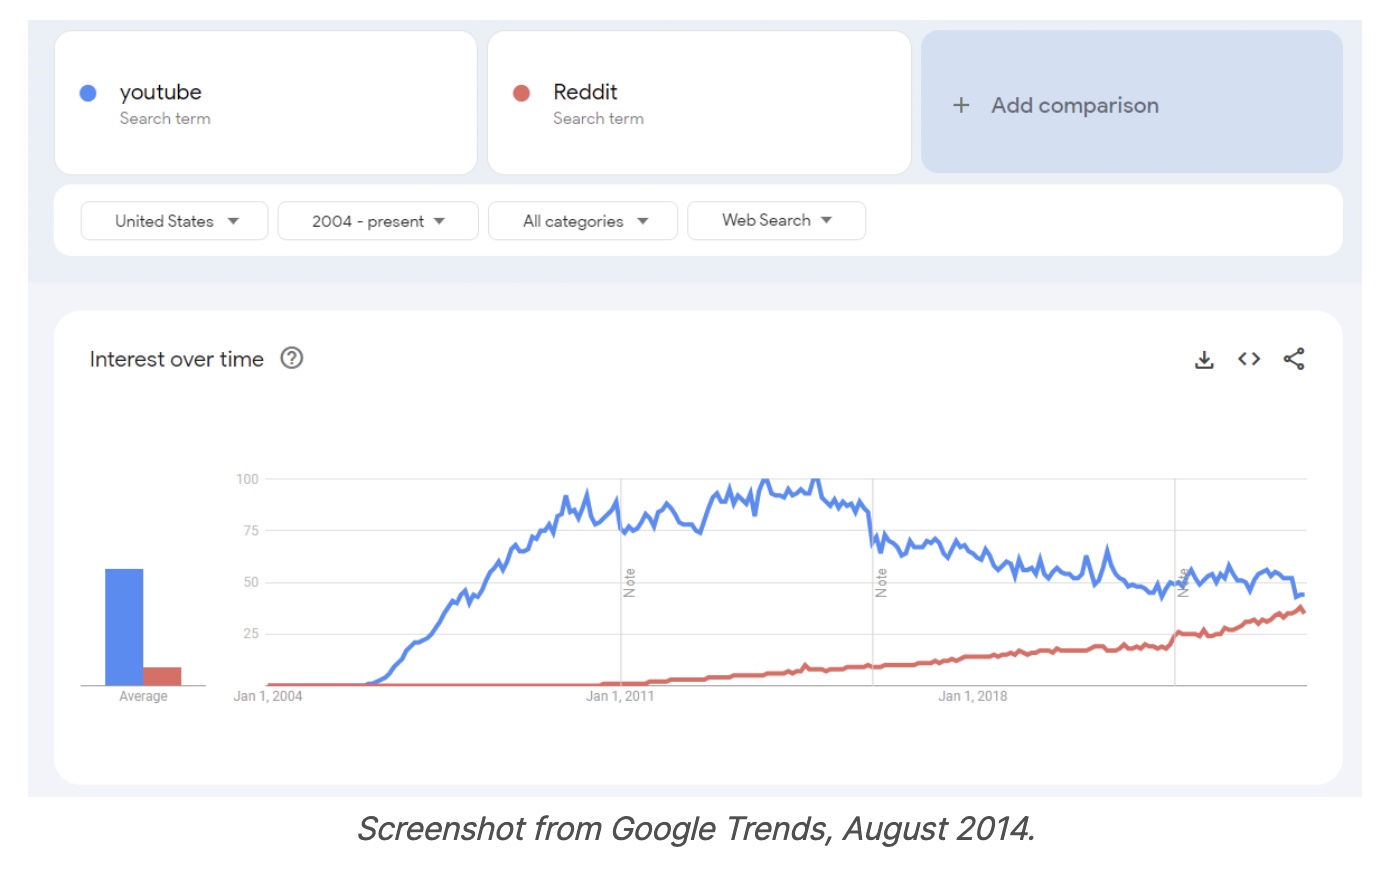The image size is (1386, 882).
Task: Click the red Reddit color dot
Action: [521, 93]
